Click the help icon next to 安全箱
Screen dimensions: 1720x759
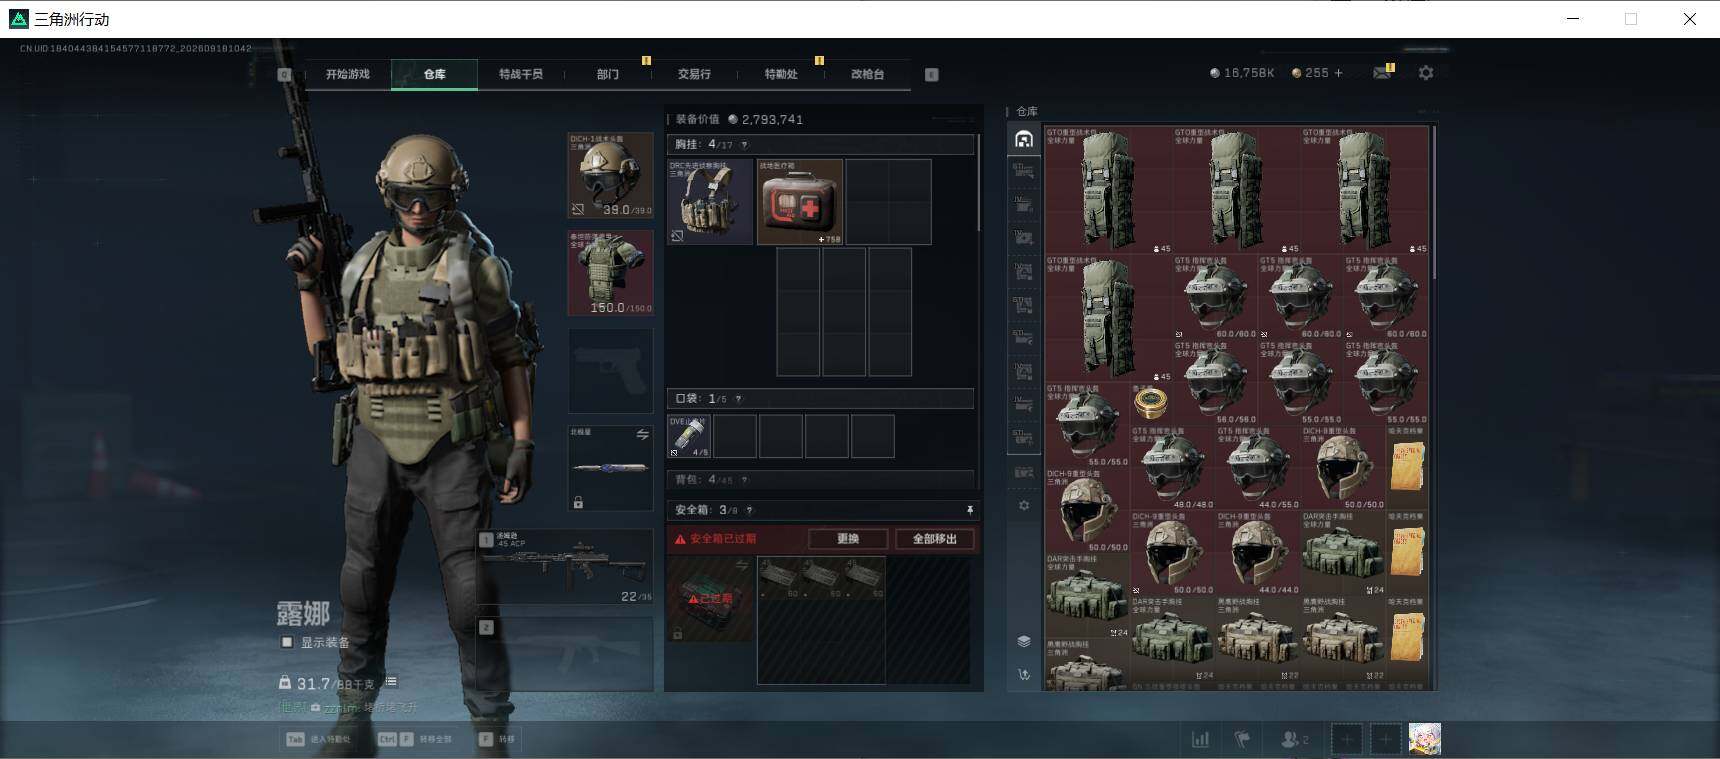(x=749, y=510)
